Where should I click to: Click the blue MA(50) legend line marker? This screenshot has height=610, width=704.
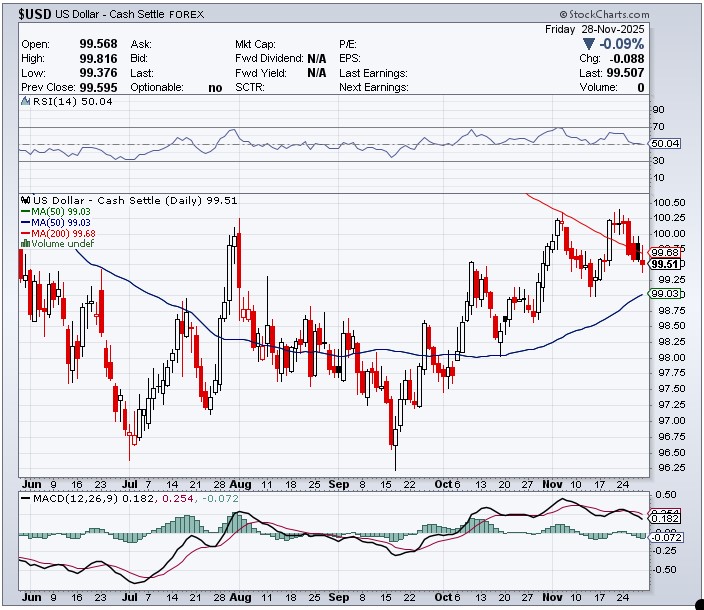[x=24, y=222]
